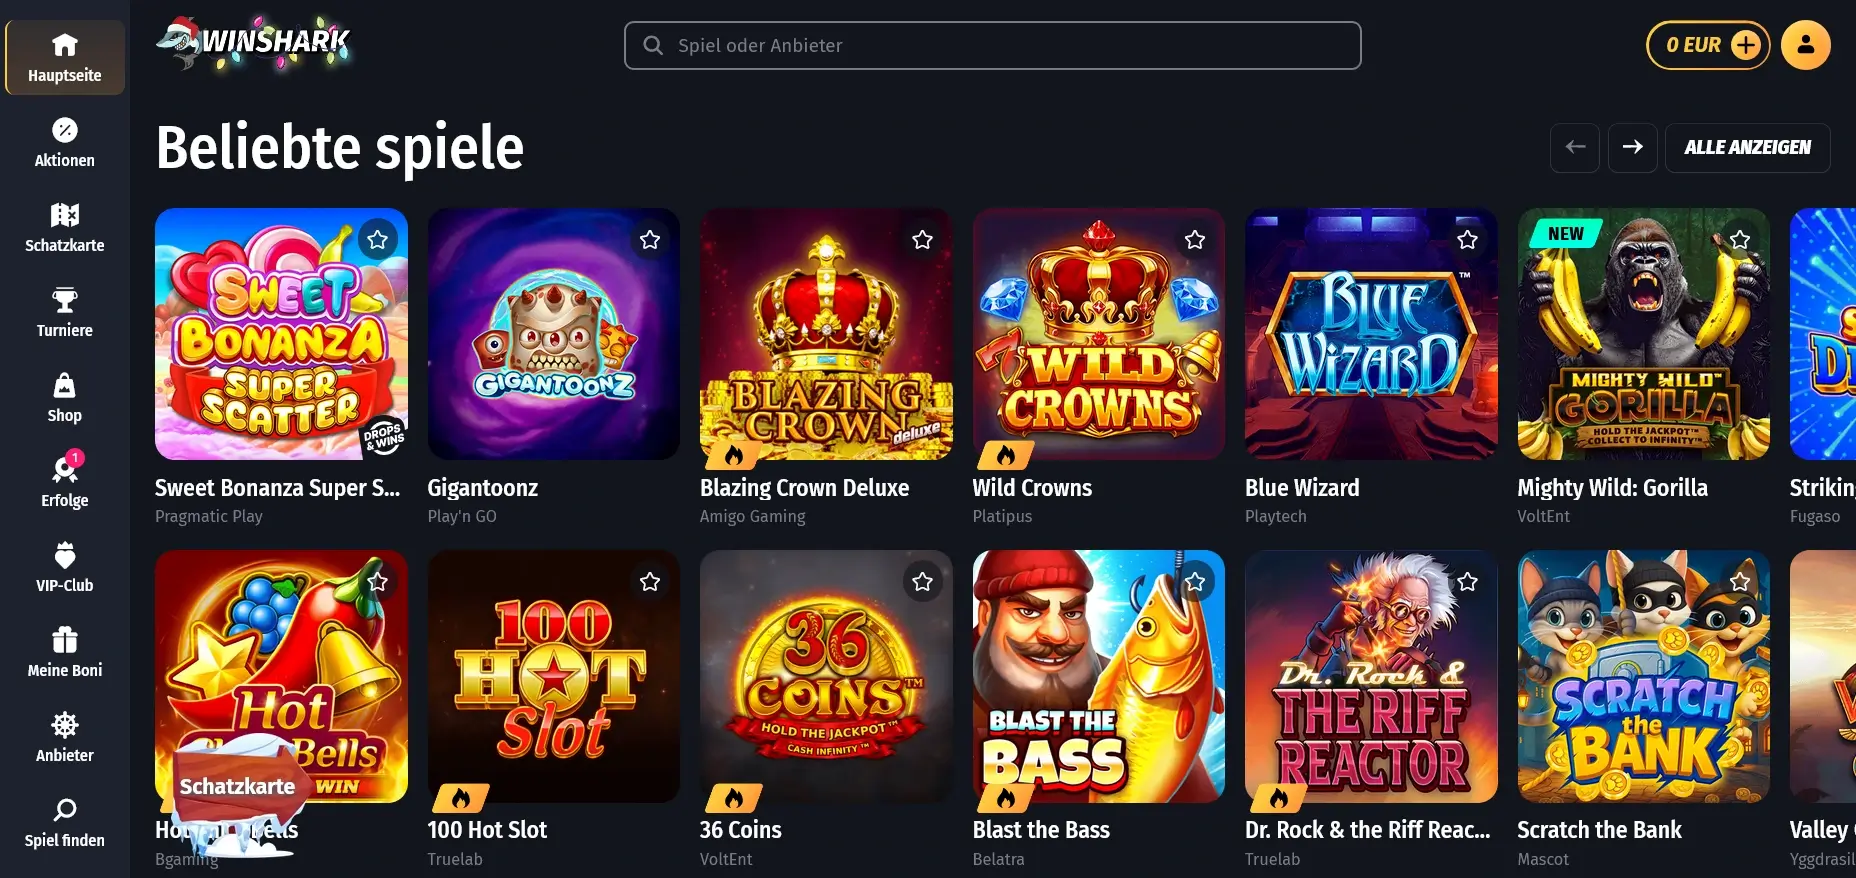The height and width of the screenshot is (878, 1856).
Task: Open Meine Boni gift icon
Action: [x=64, y=652]
